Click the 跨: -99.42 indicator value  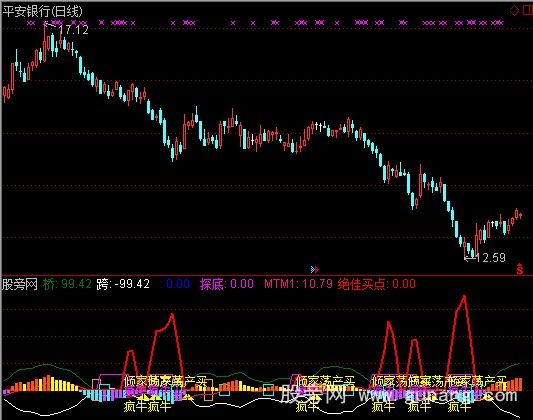click(x=123, y=284)
